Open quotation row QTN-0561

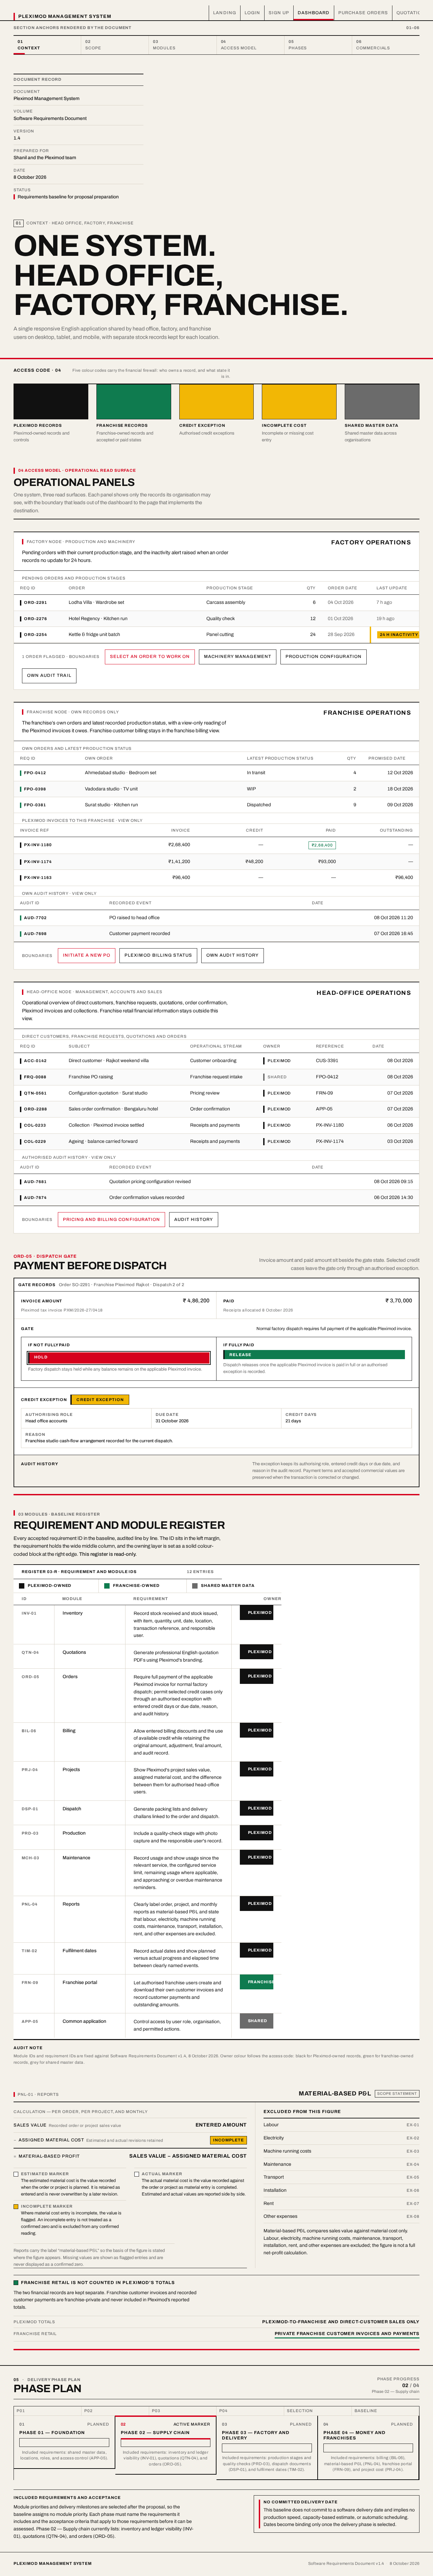pyautogui.click(x=217, y=1093)
